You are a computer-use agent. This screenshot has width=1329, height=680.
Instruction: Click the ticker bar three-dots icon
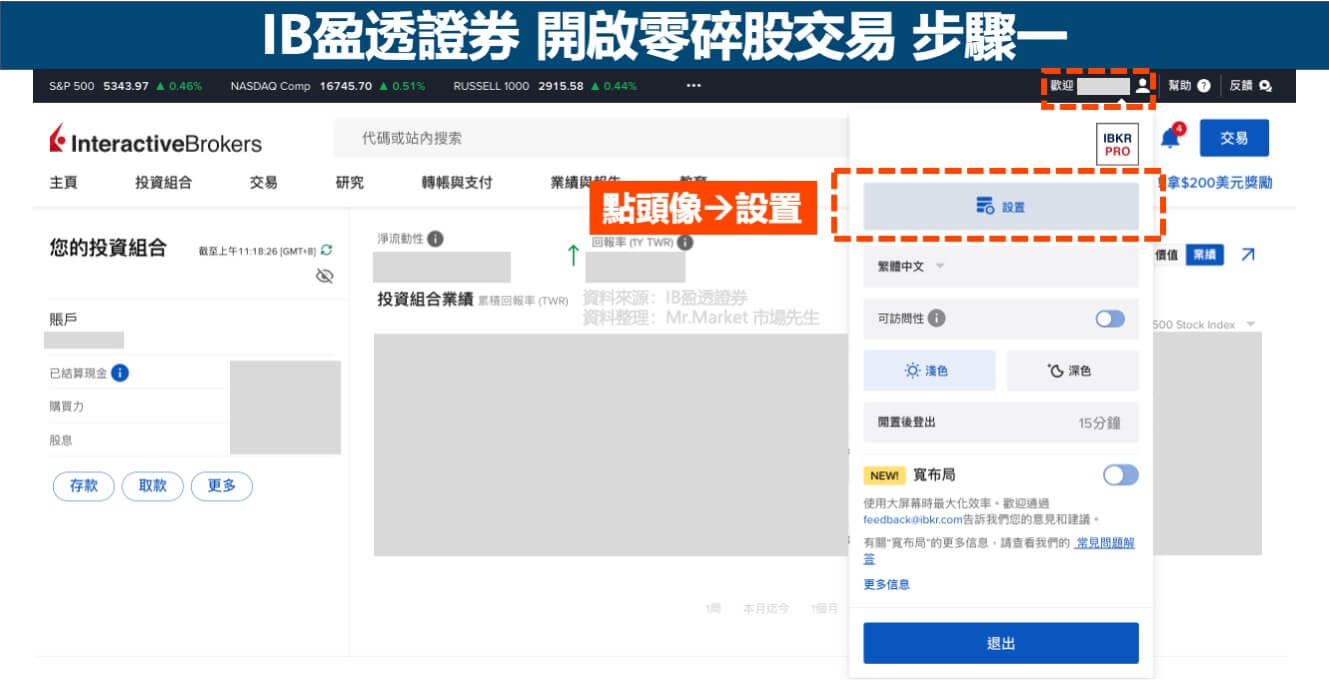[x=694, y=86]
